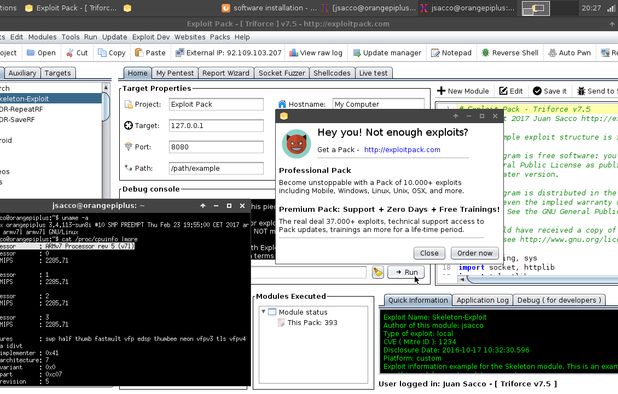Switch to the Targets tab

tap(58, 73)
